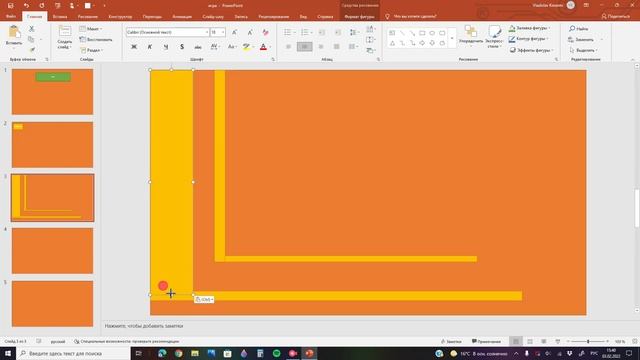
Task: Create a new slide (Создать слайд)
Action: tap(64, 37)
